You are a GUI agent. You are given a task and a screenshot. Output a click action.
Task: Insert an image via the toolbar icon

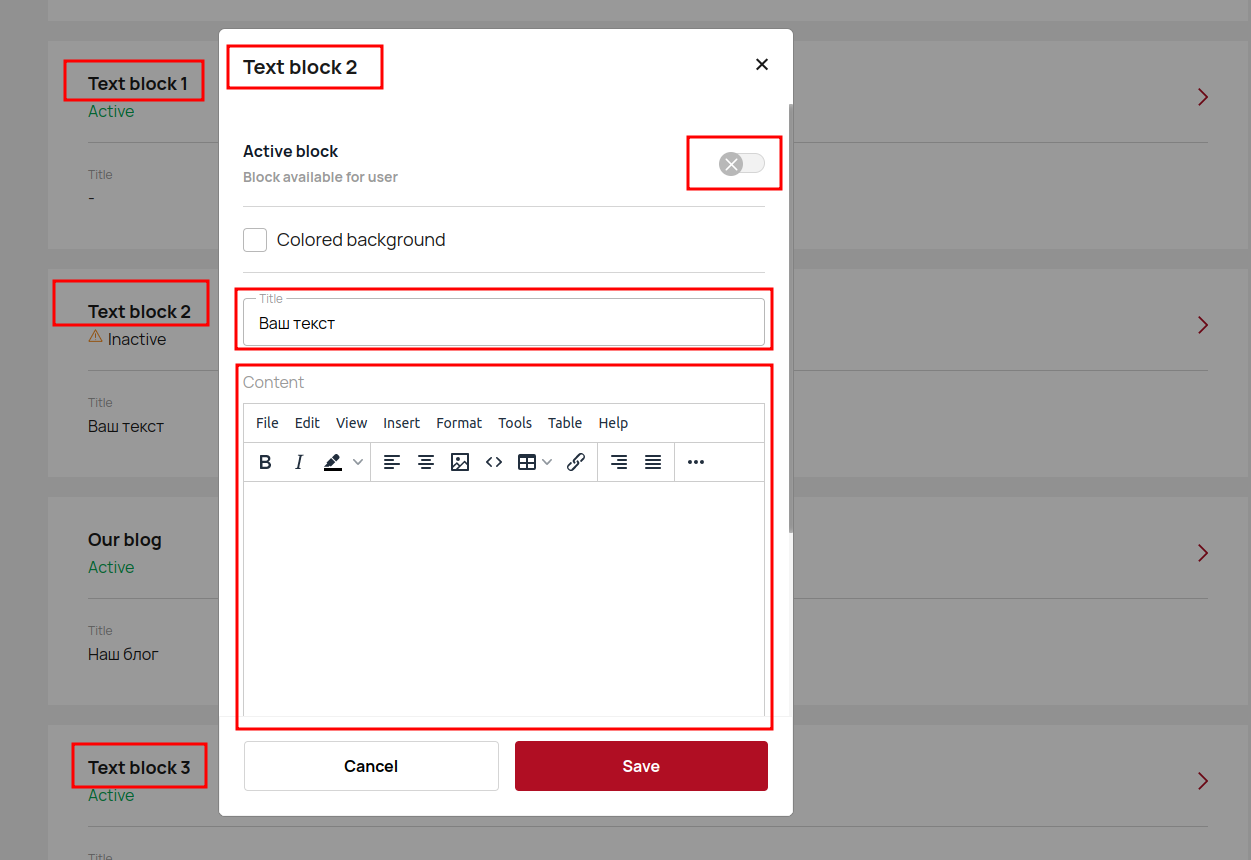pyautogui.click(x=460, y=462)
